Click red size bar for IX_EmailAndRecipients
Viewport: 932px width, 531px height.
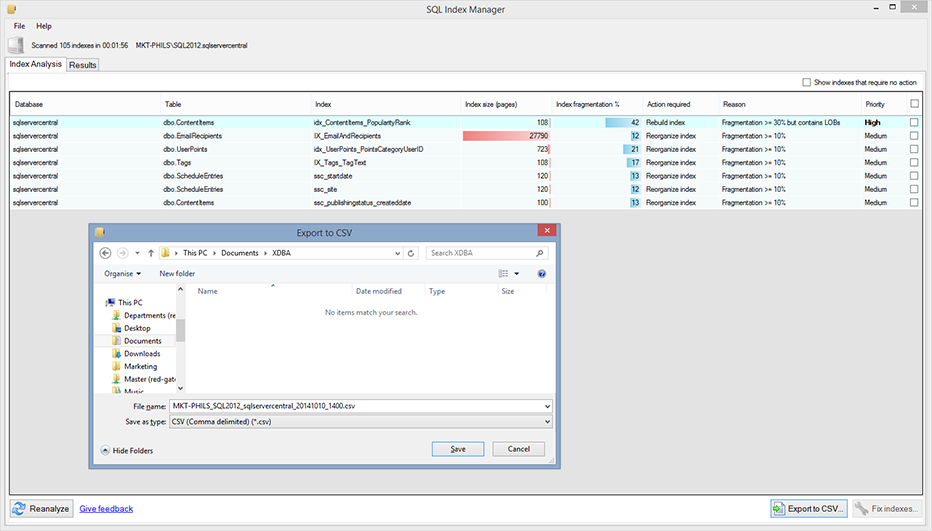(506, 136)
